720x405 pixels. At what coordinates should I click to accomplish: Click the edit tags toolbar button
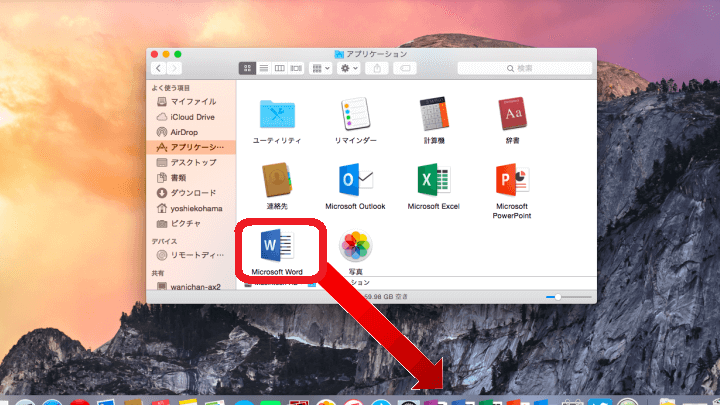click(405, 68)
